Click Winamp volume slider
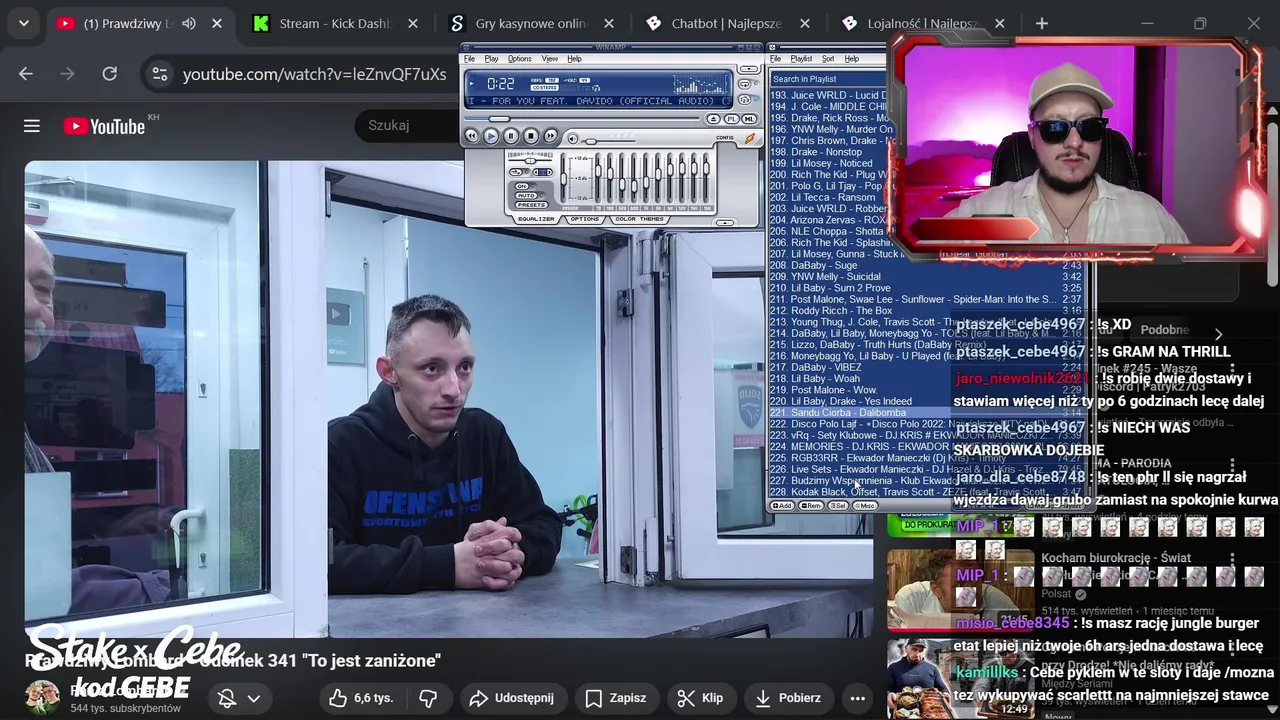1280x720 pixels. 609,141
